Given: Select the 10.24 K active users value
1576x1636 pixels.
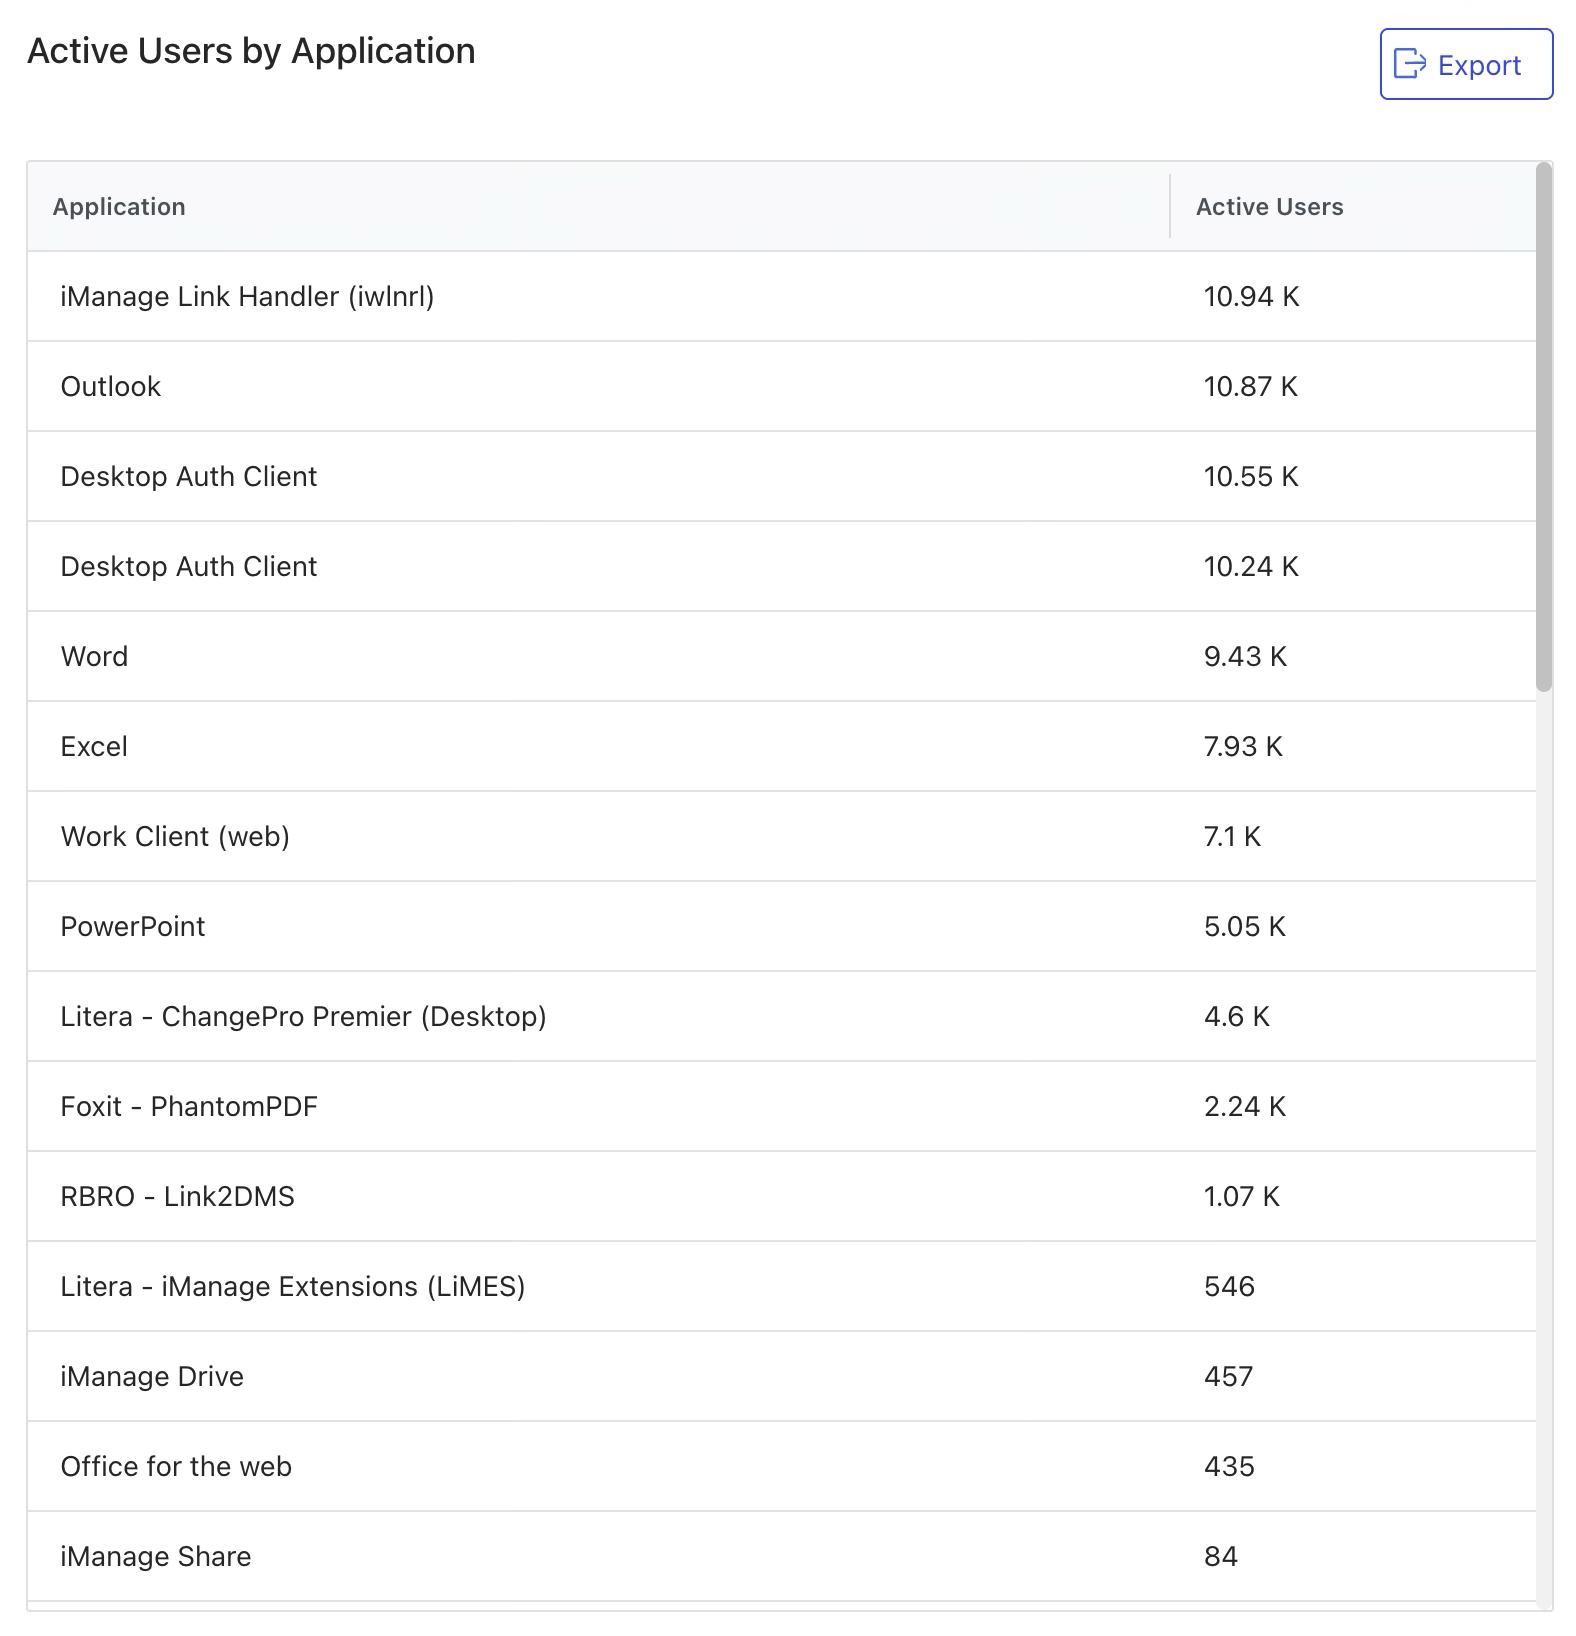Looking at the screenshot, I should [1251, 567].
